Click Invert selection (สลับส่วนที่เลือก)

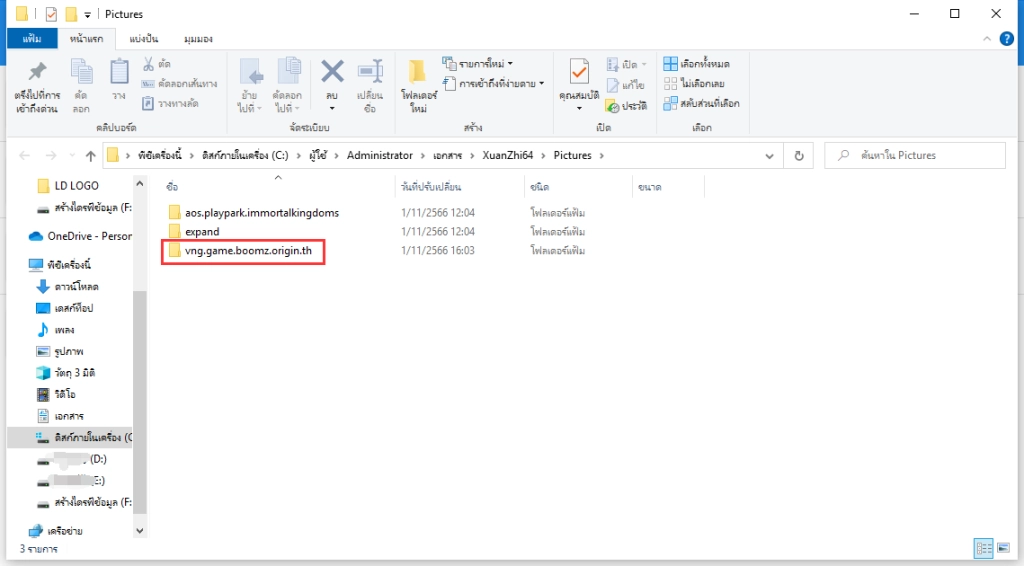[x=701, y=103]
